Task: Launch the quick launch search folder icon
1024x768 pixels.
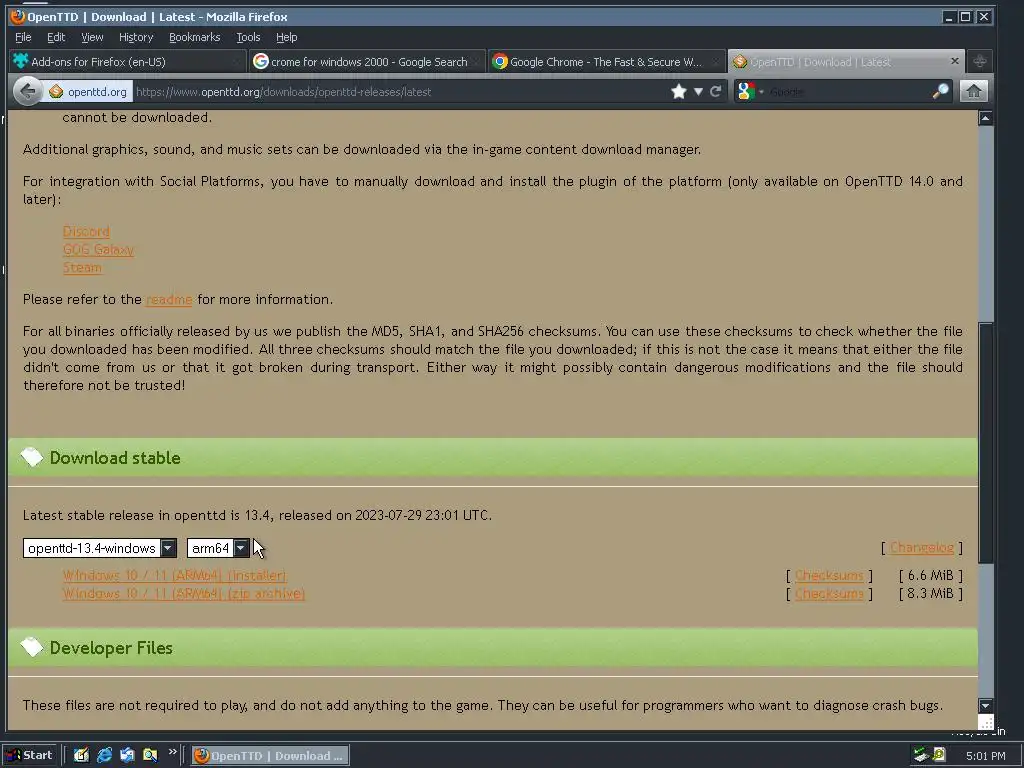Action: pyautogui.click(x=150, y=756)
